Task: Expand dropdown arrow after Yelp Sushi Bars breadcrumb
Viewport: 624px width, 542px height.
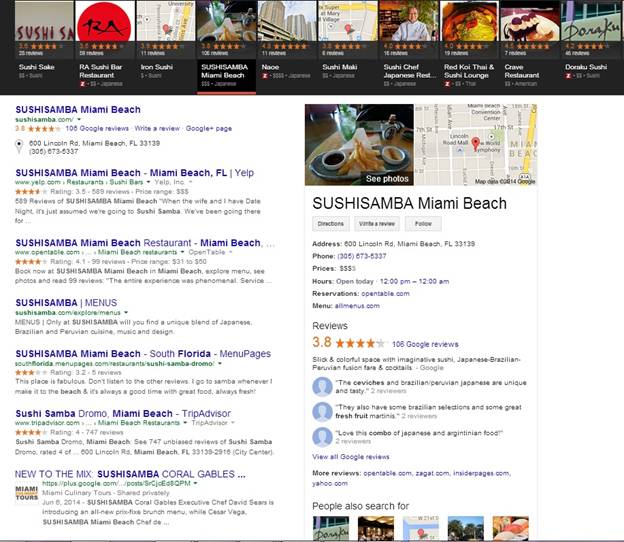Action: [x=148, y=182]
